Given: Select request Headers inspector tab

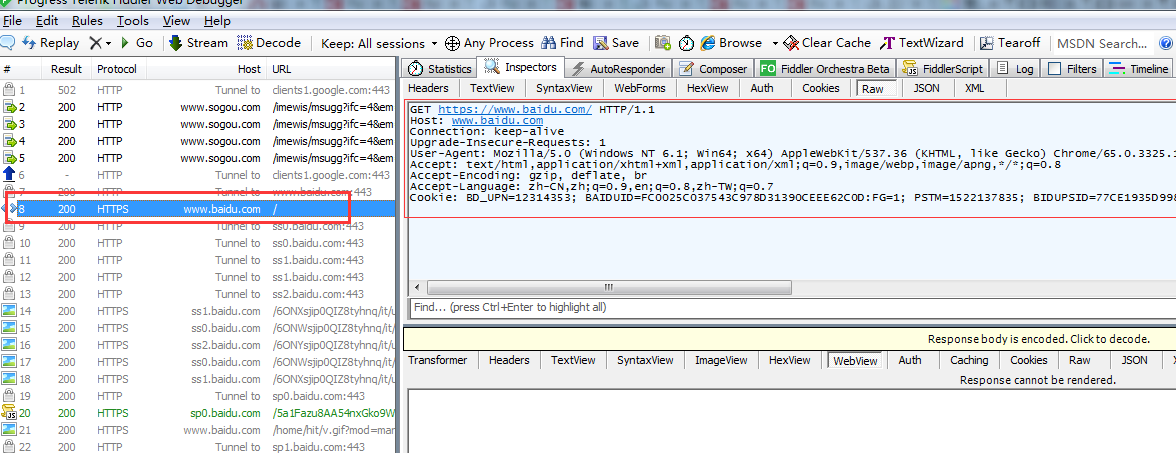Looking at the screenshot, I should 428,88.
